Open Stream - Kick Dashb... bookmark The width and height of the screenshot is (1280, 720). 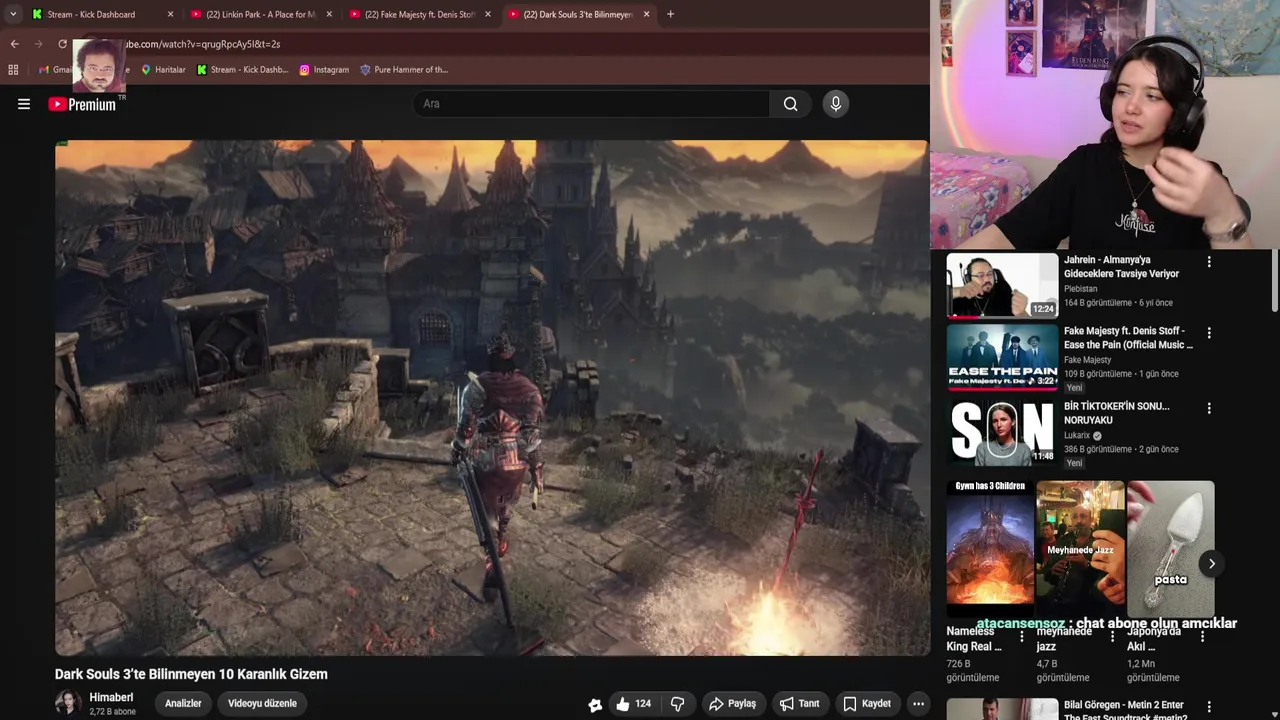(x=242, y=70)
